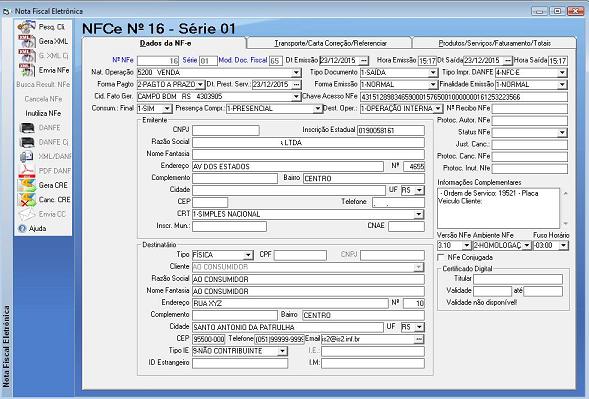Click the G. XML Cj icon
Screen dimensions: 589x399
(x=26, y=56)
